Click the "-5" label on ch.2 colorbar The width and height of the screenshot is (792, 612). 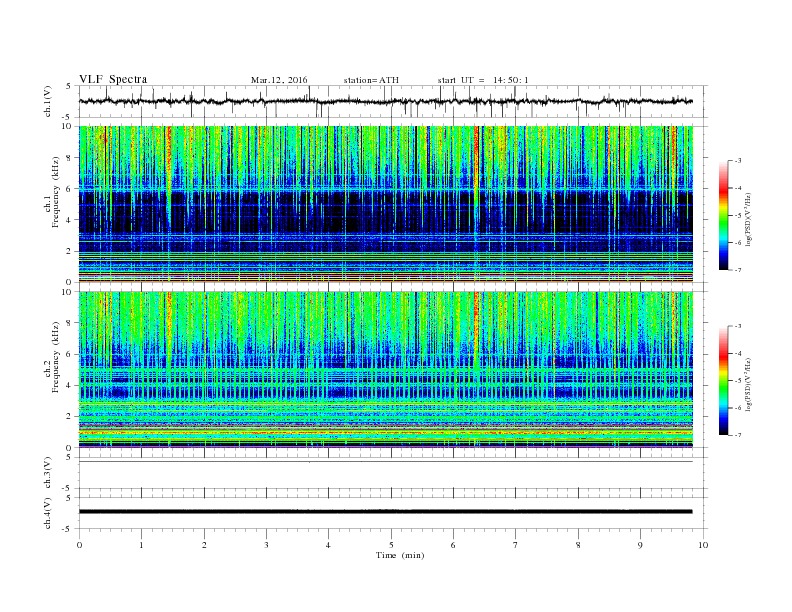737,380
